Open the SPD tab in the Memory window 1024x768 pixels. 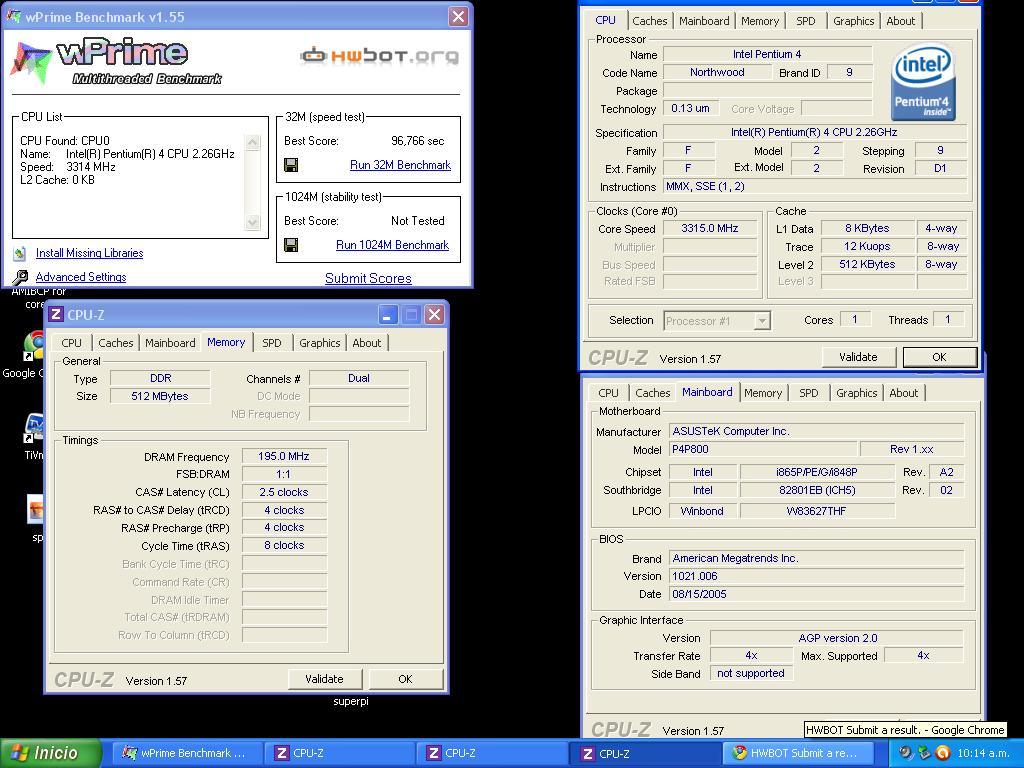pyautogui.click(x=272, y=343)
